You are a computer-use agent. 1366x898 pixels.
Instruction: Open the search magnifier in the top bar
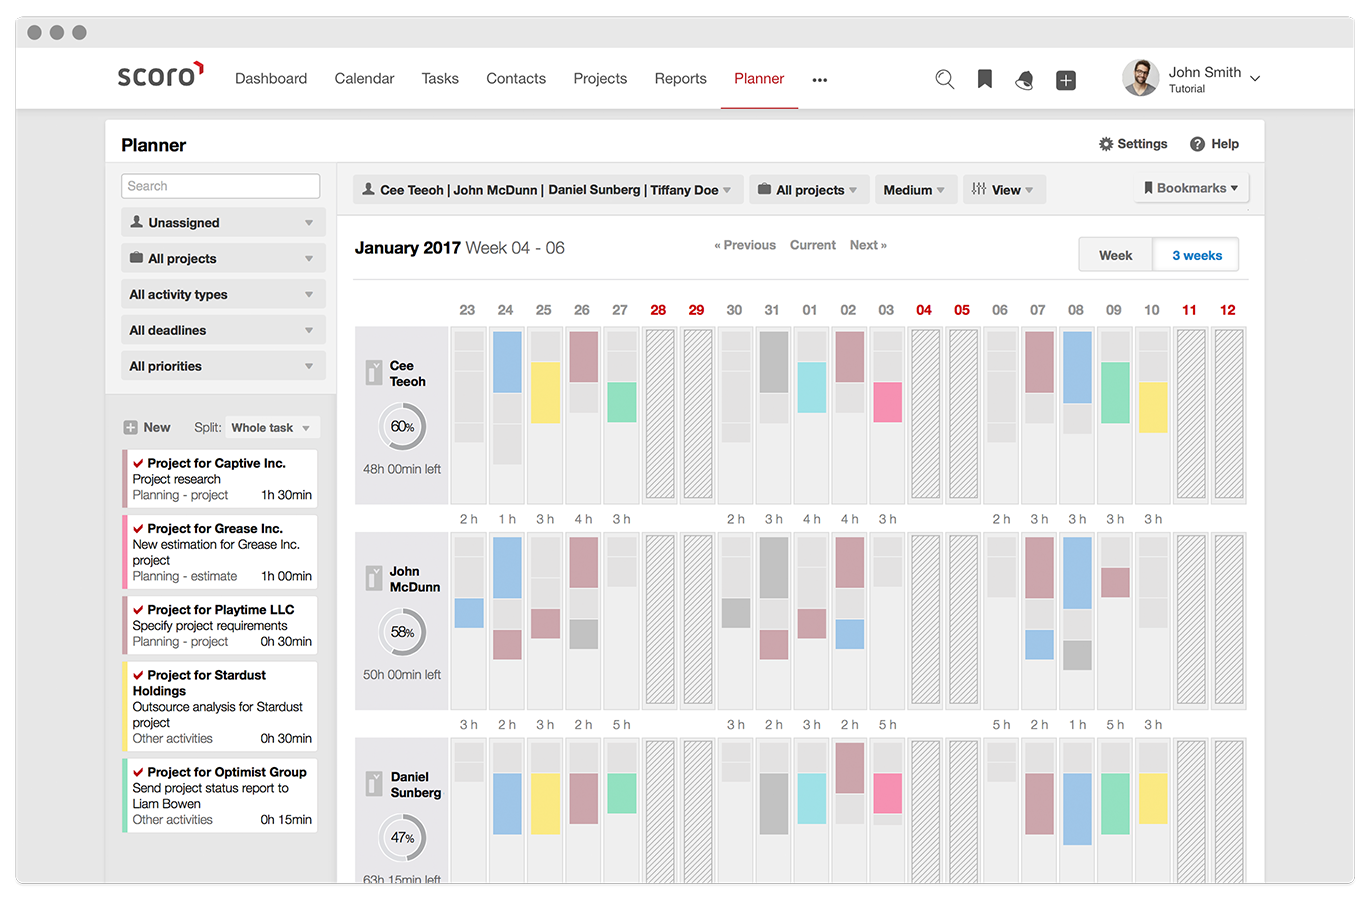944,79
